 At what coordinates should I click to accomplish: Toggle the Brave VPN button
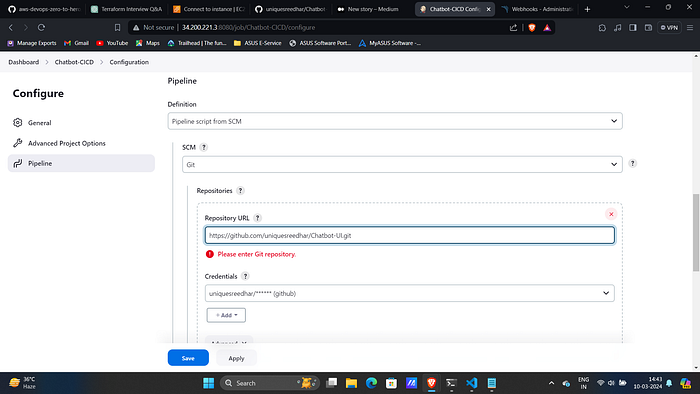click(x=669, y=27)
